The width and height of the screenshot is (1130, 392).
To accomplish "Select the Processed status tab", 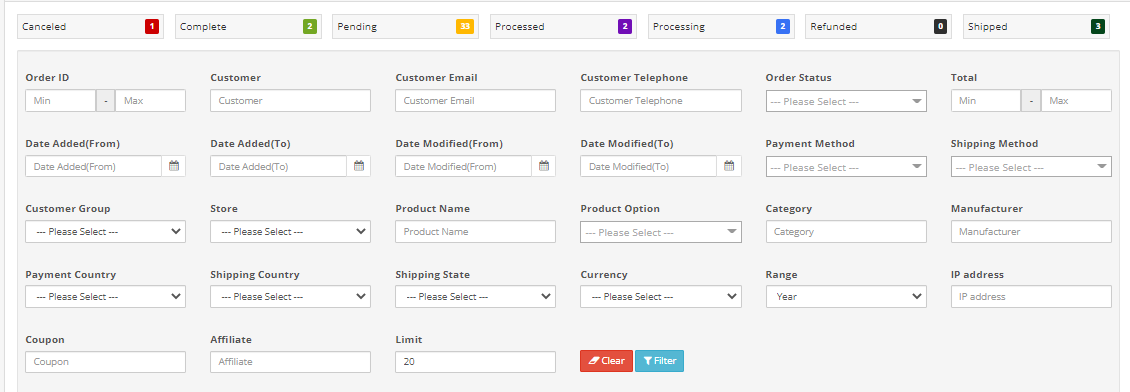I will point(564,27).
